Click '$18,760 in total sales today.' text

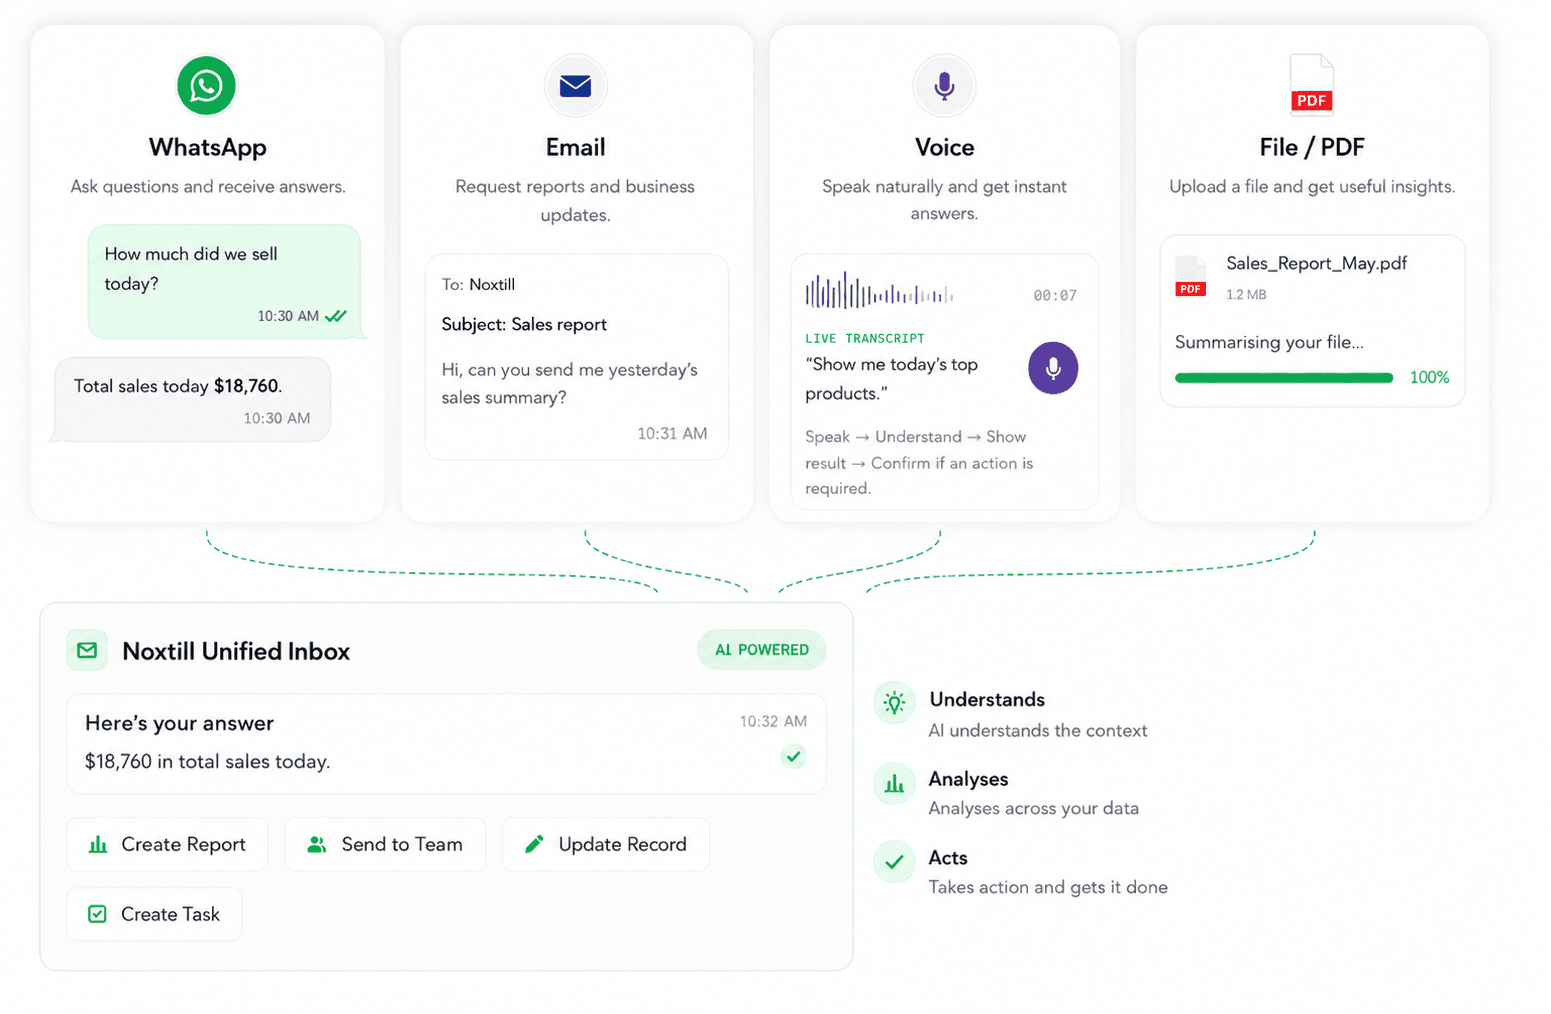tap(207, 762)
